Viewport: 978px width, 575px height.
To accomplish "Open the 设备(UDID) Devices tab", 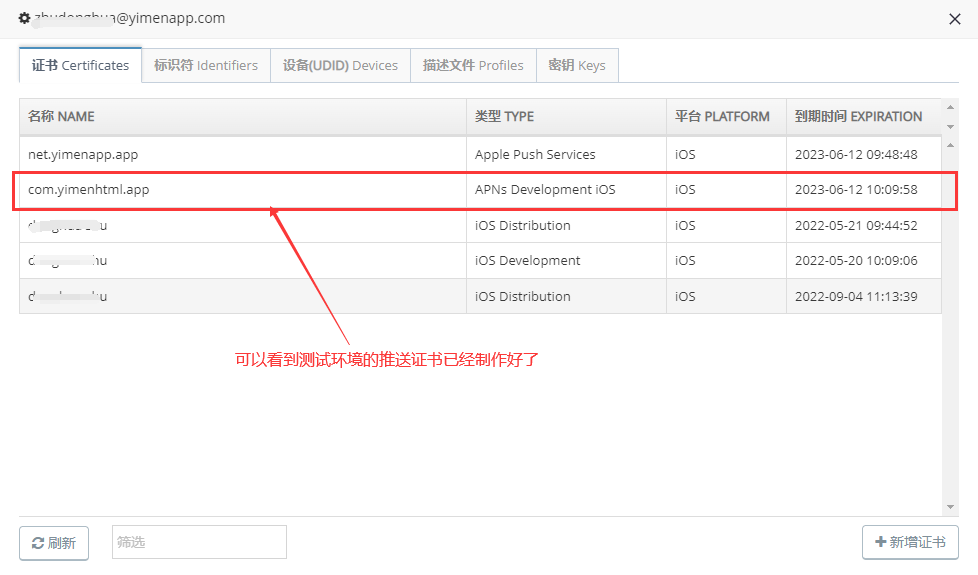I will [x=340, y=65].
